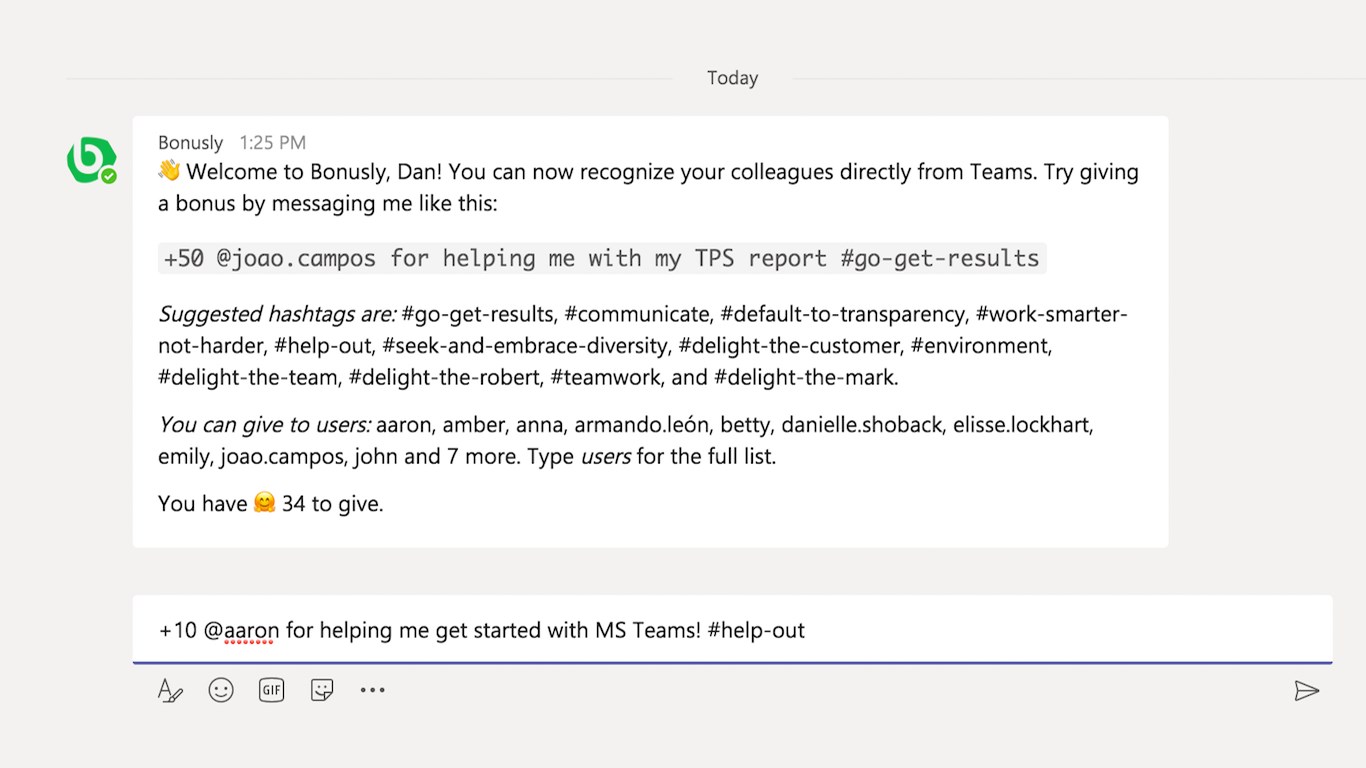The image size is (1366, 768).
Task: Click 'You have 34 to give' line
Action: pyautogui.click(x=271, y=503)
